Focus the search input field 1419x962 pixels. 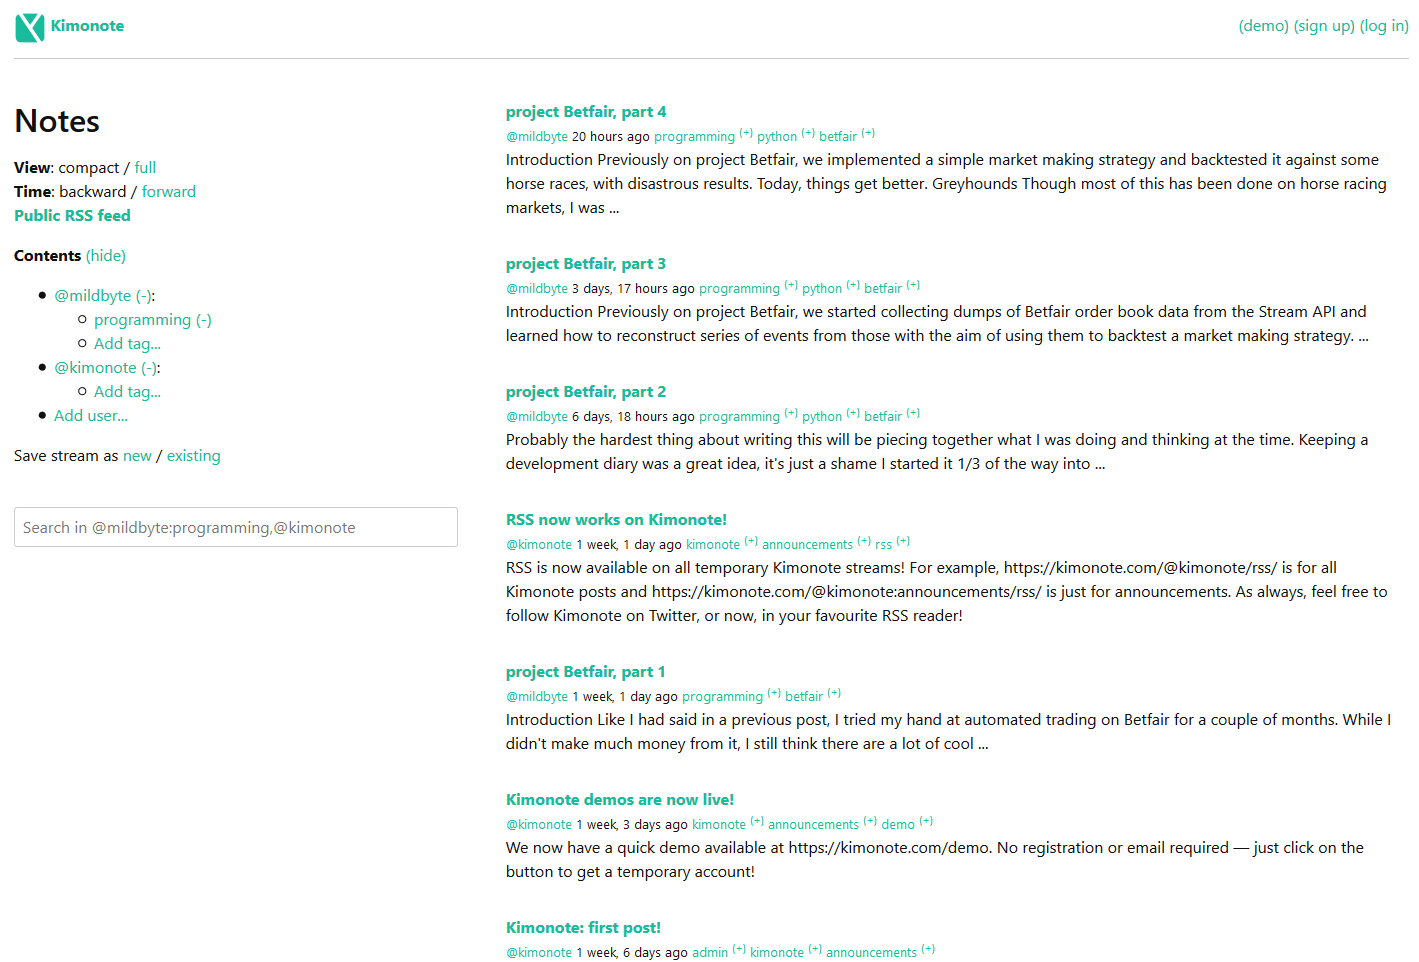(x=236, y=527)
